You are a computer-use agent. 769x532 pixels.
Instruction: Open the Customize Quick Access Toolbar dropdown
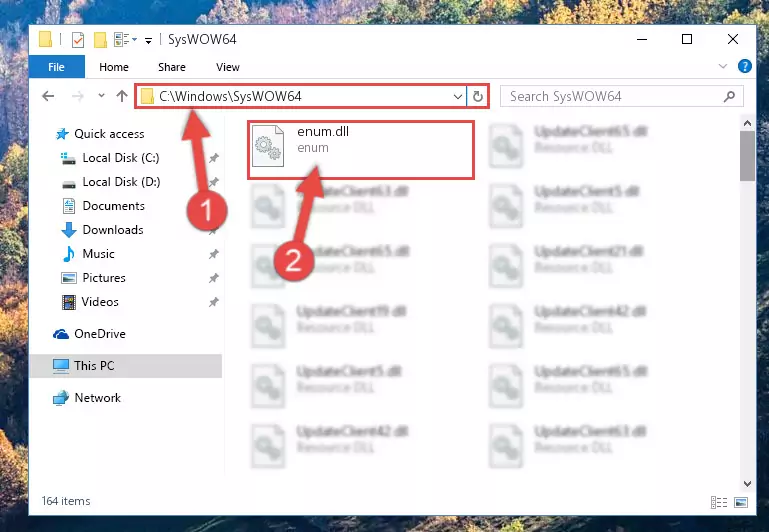pos(148,40)
